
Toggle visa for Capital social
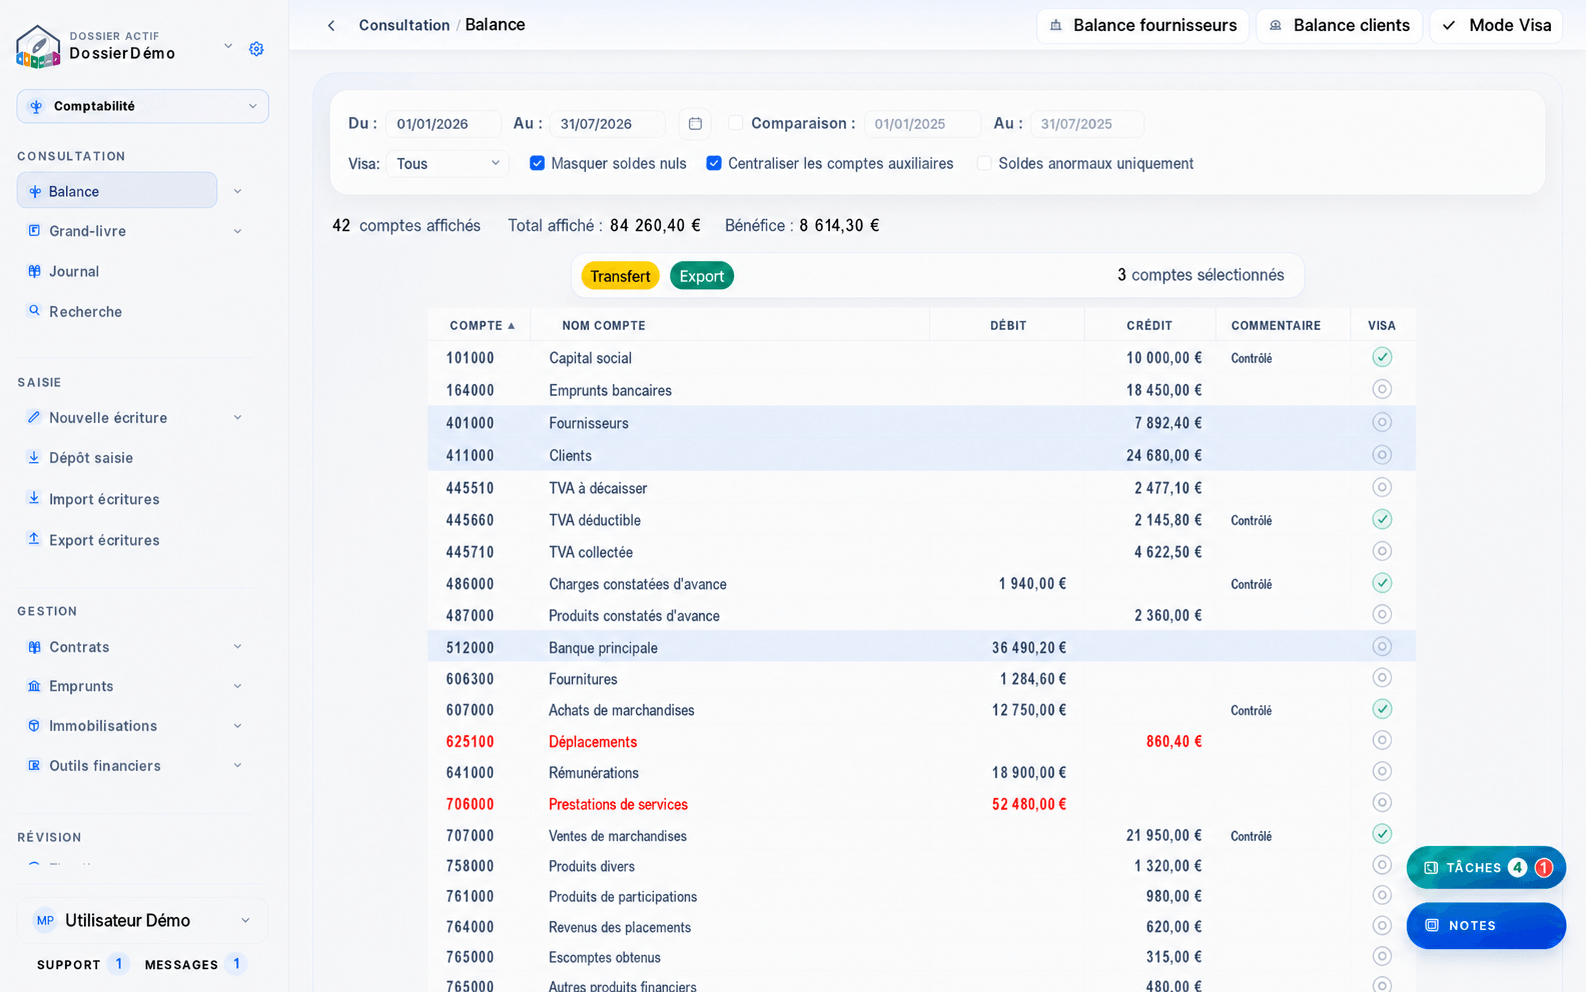[1382, 357]
